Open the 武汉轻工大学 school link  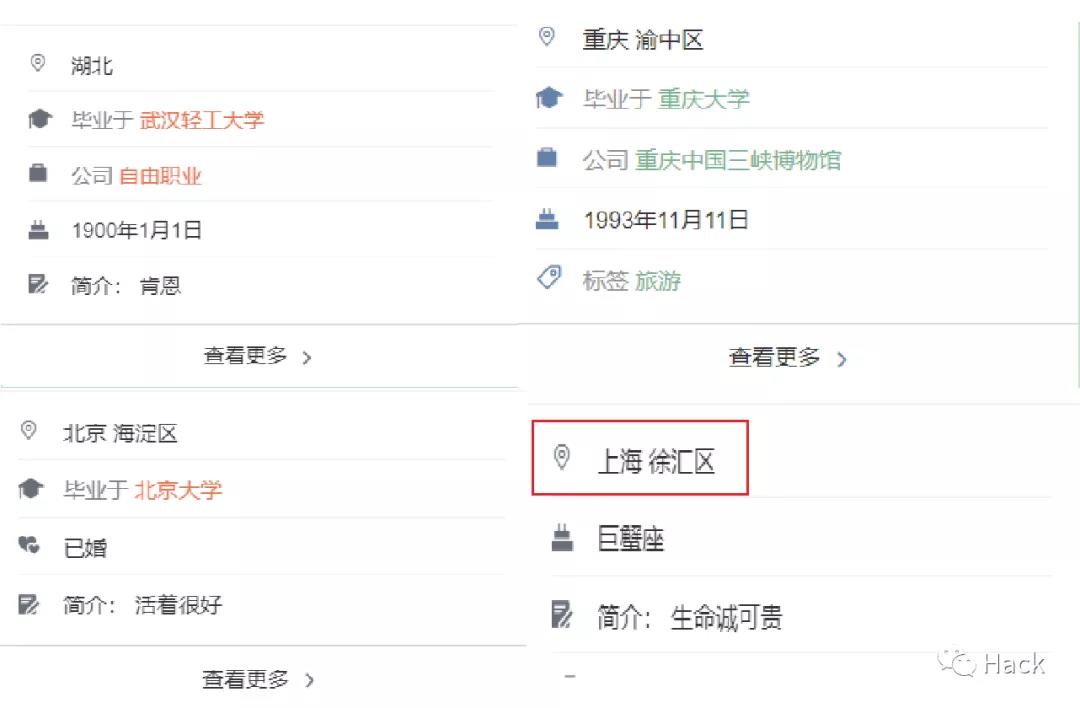pos(202,121)
